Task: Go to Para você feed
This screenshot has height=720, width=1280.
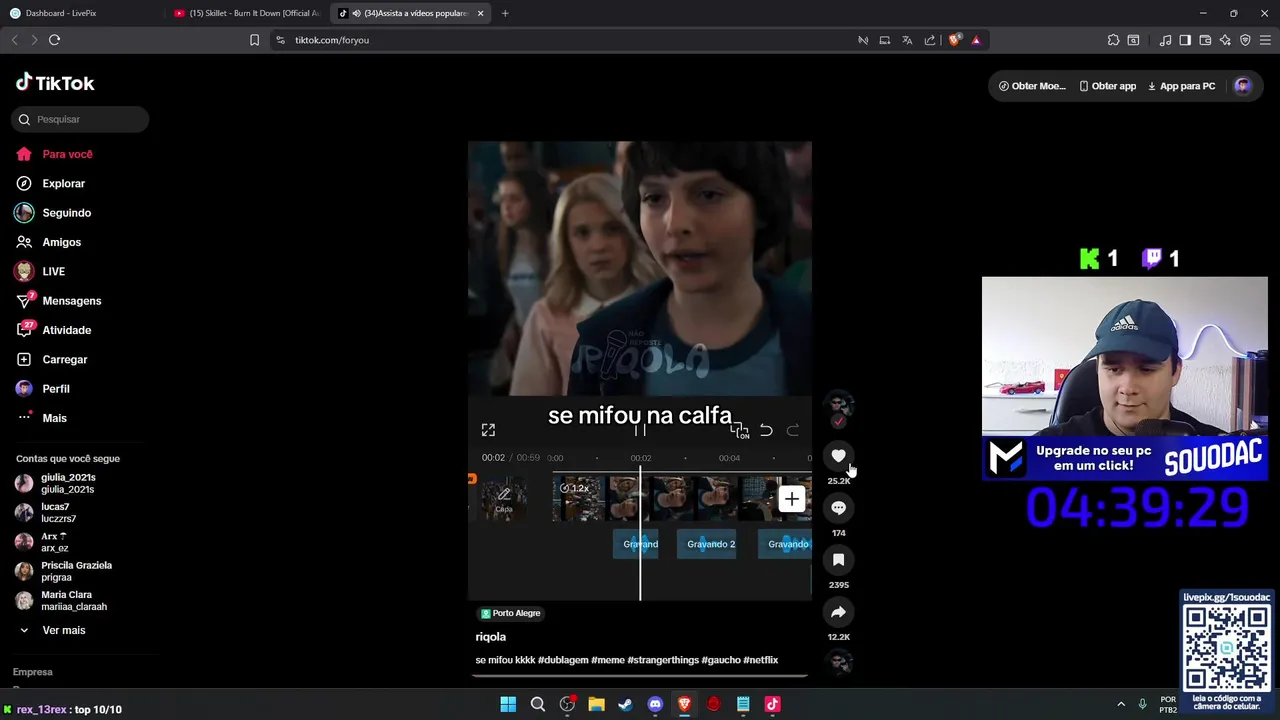Action: click(x=67, y=154)
